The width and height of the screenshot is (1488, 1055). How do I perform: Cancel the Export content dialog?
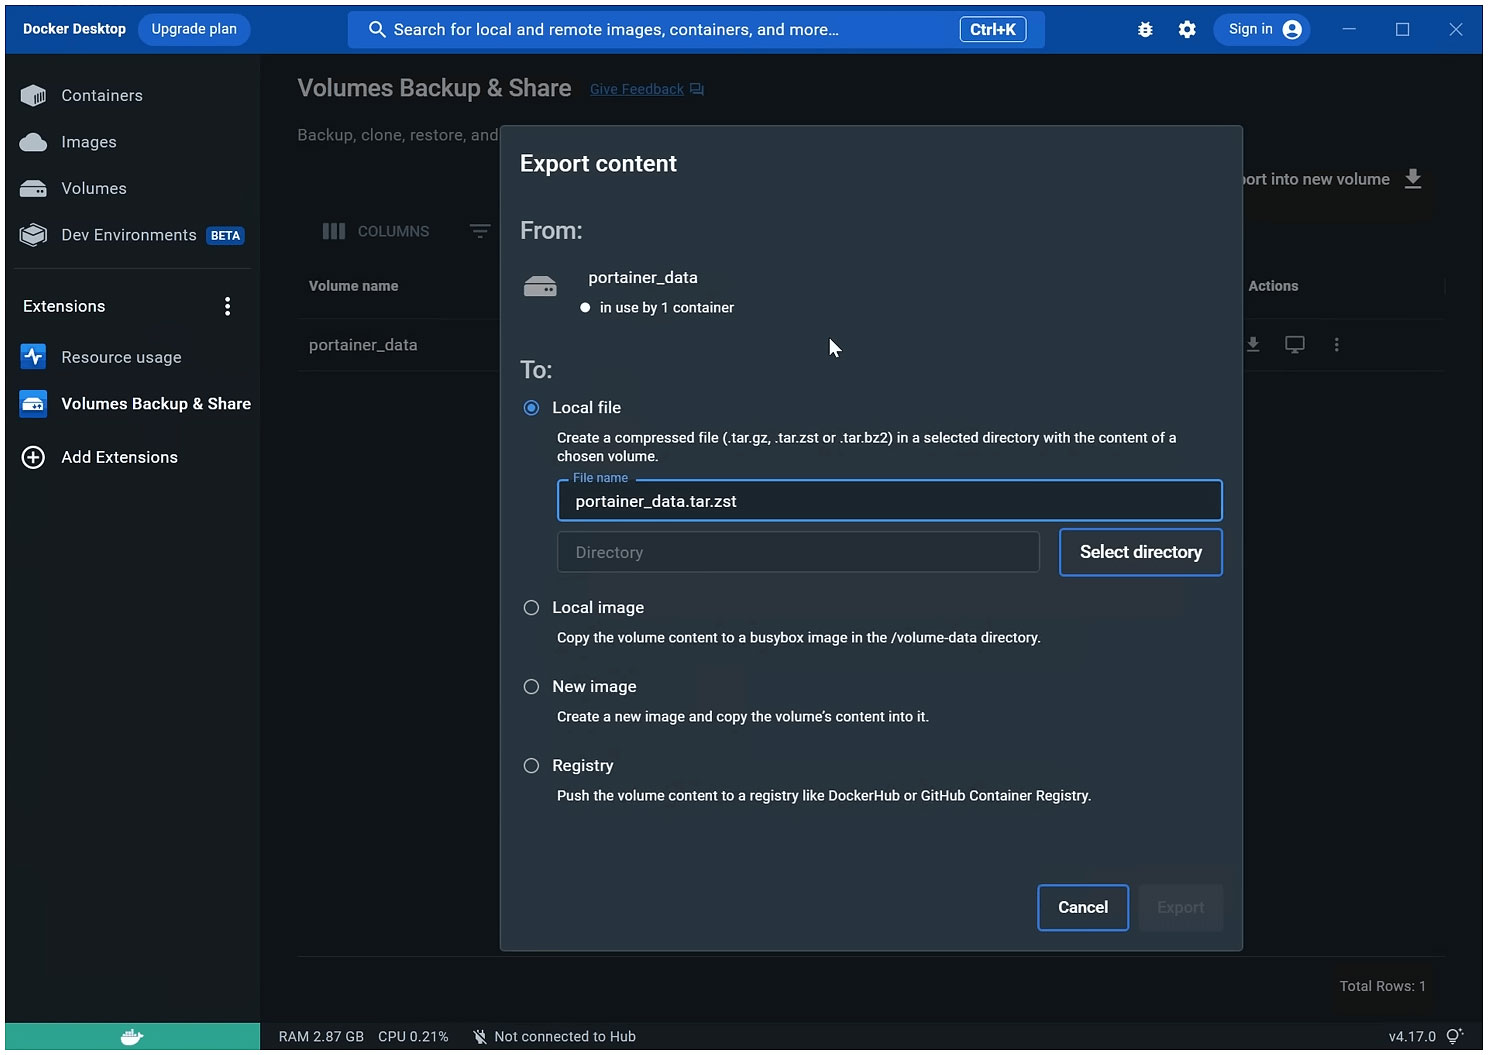[x=1083, y=907]
